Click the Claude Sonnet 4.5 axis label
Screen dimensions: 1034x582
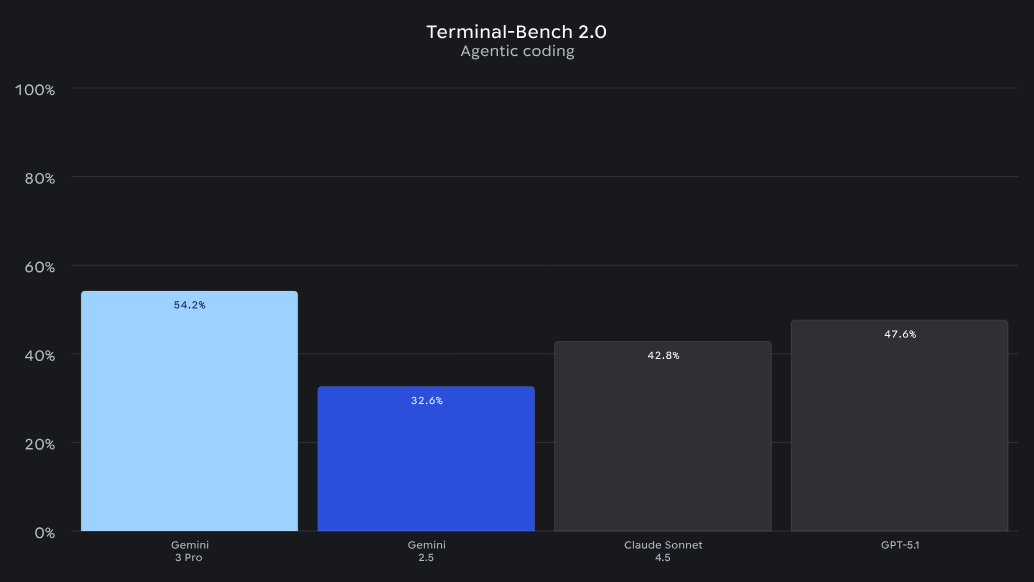click(x=663, y=551)
